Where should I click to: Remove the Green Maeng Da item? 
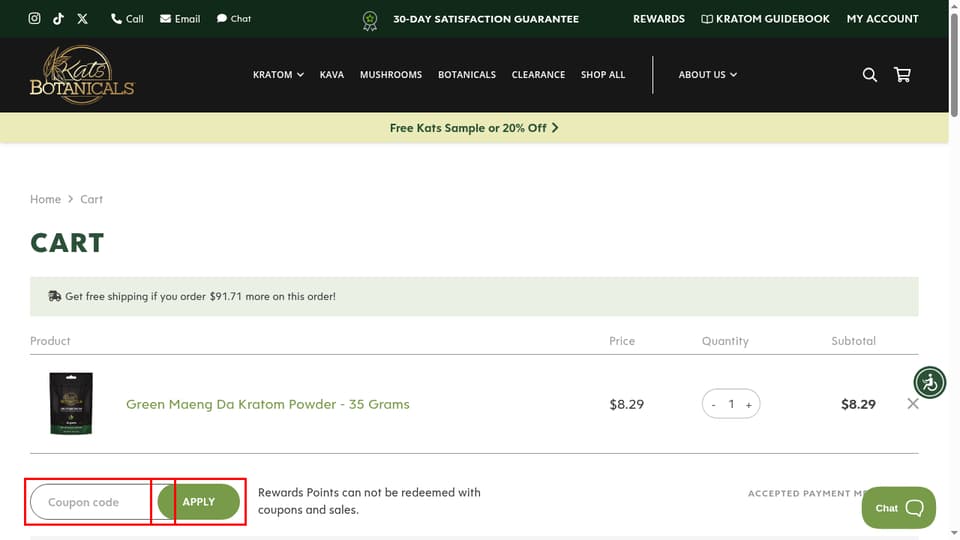[913, 403]
